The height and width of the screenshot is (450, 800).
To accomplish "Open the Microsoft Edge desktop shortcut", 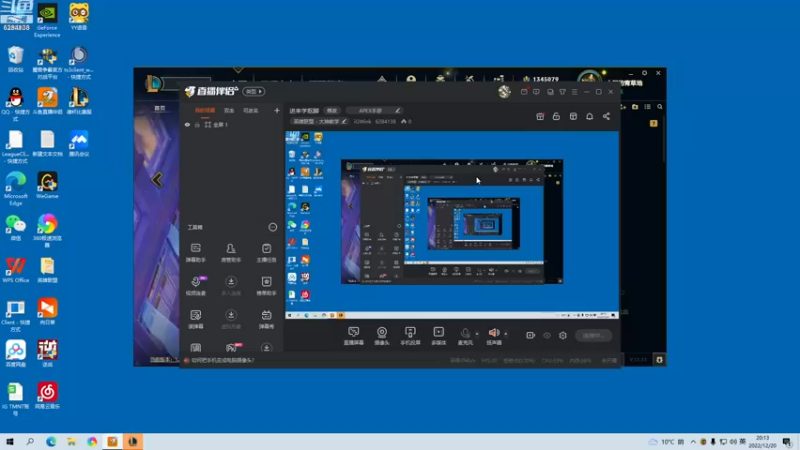I will 16,189.
